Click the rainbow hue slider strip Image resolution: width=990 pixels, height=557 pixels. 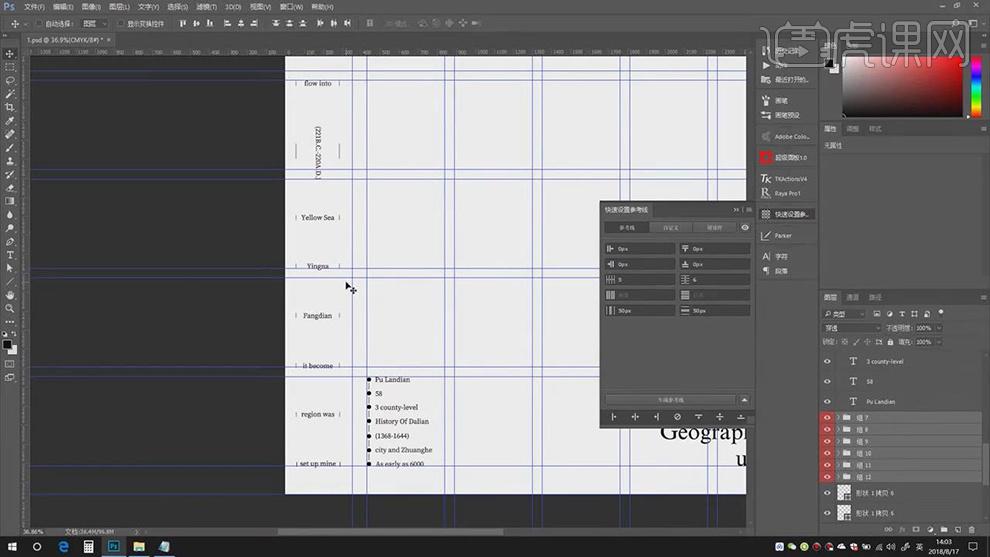(x=975, y=87)
